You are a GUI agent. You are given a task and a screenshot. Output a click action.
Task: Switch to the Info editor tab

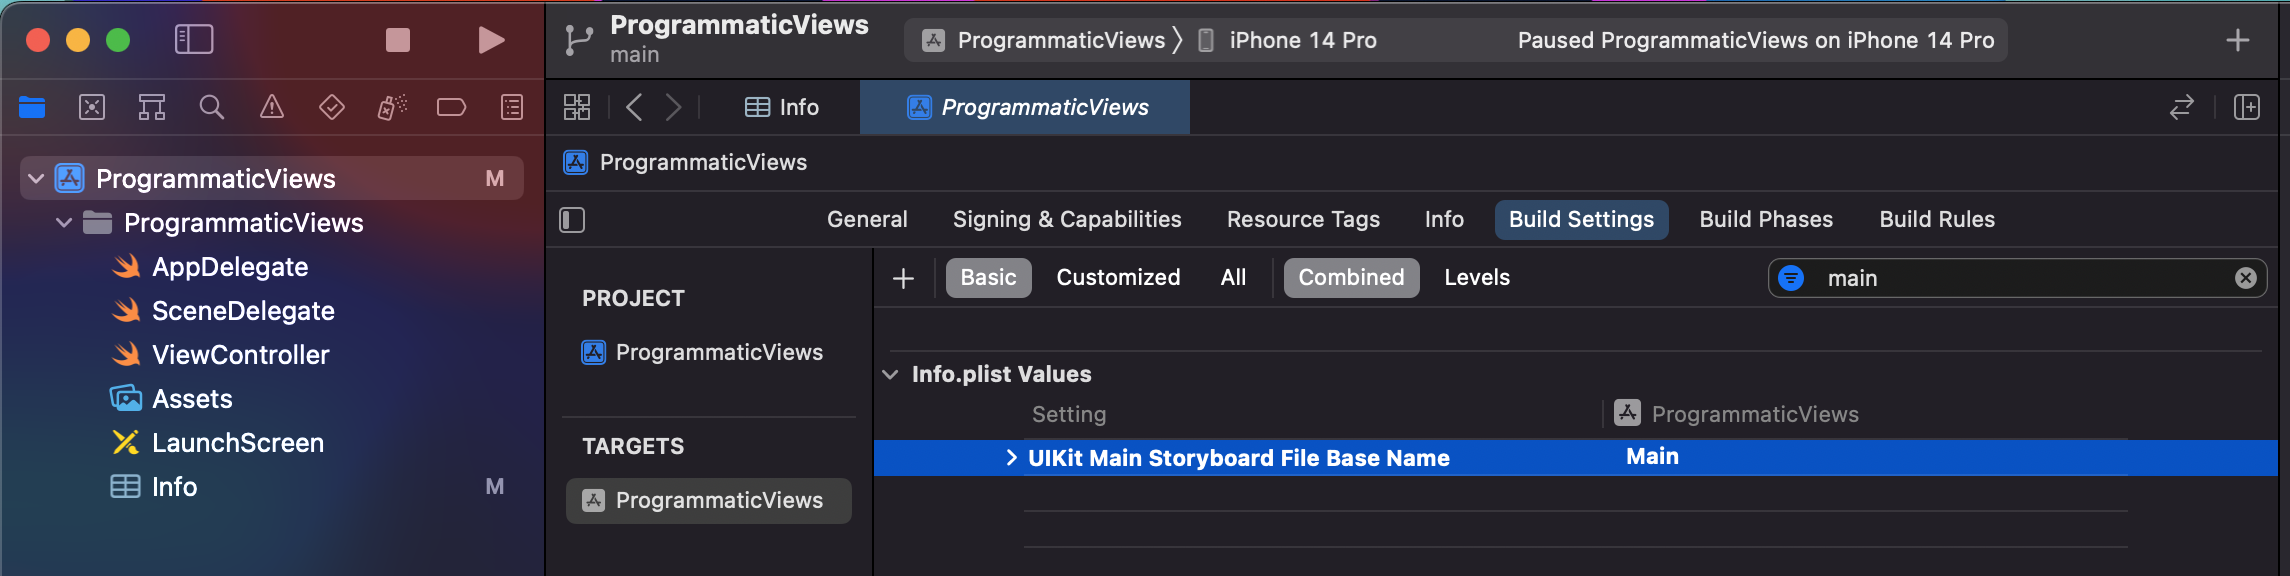(x=782, y=107)
